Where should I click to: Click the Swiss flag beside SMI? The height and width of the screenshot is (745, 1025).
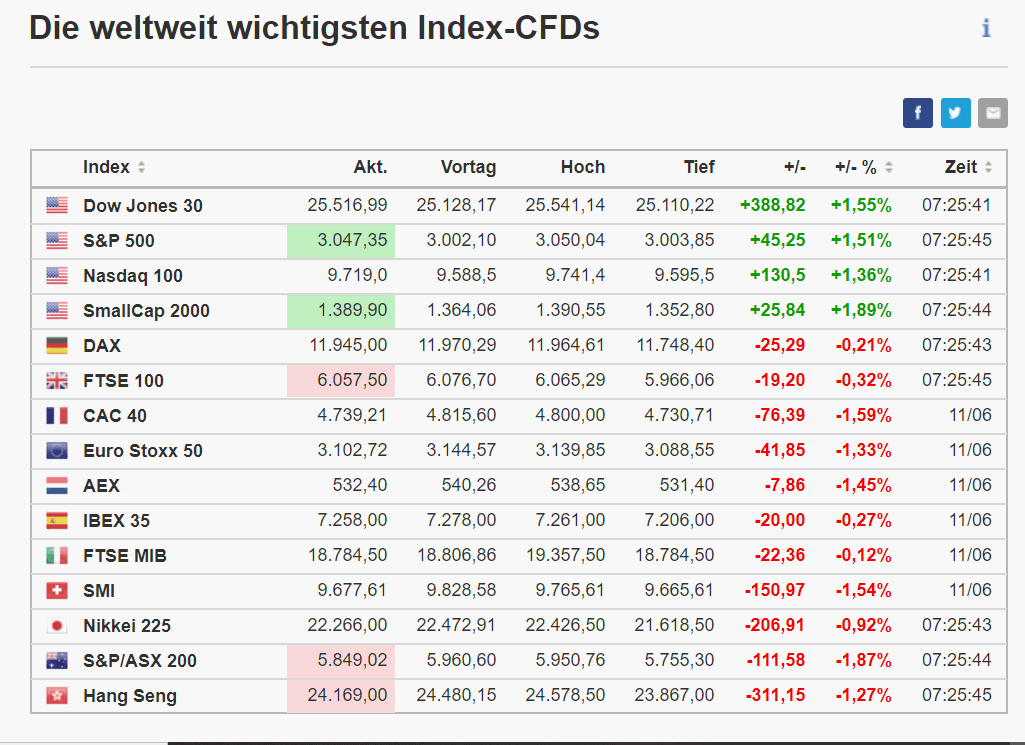pyautogui.click(x=57, y=591)
